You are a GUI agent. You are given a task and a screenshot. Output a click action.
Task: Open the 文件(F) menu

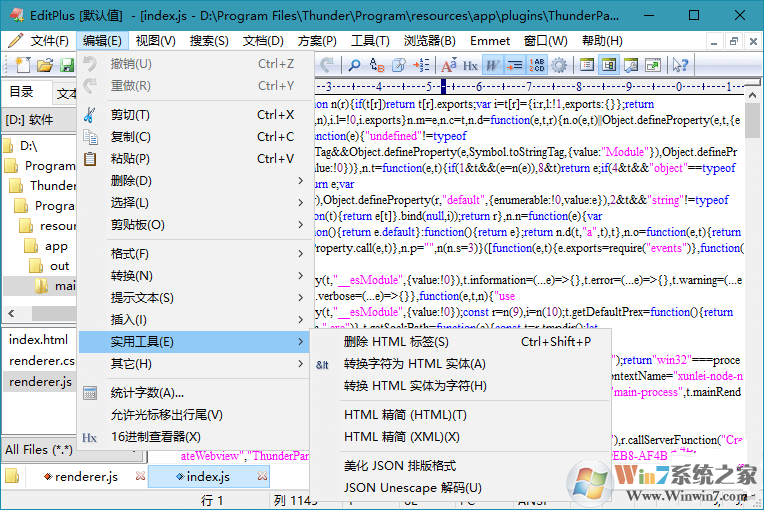(50, 41)
